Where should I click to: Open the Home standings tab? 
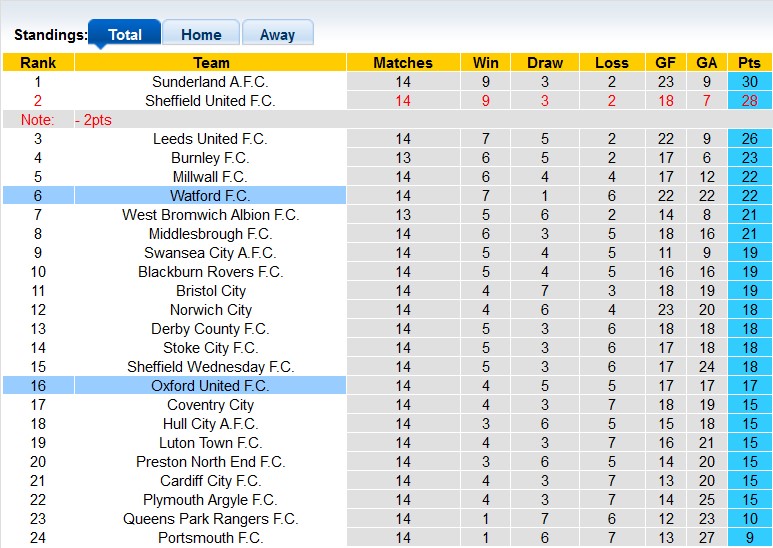201,34
